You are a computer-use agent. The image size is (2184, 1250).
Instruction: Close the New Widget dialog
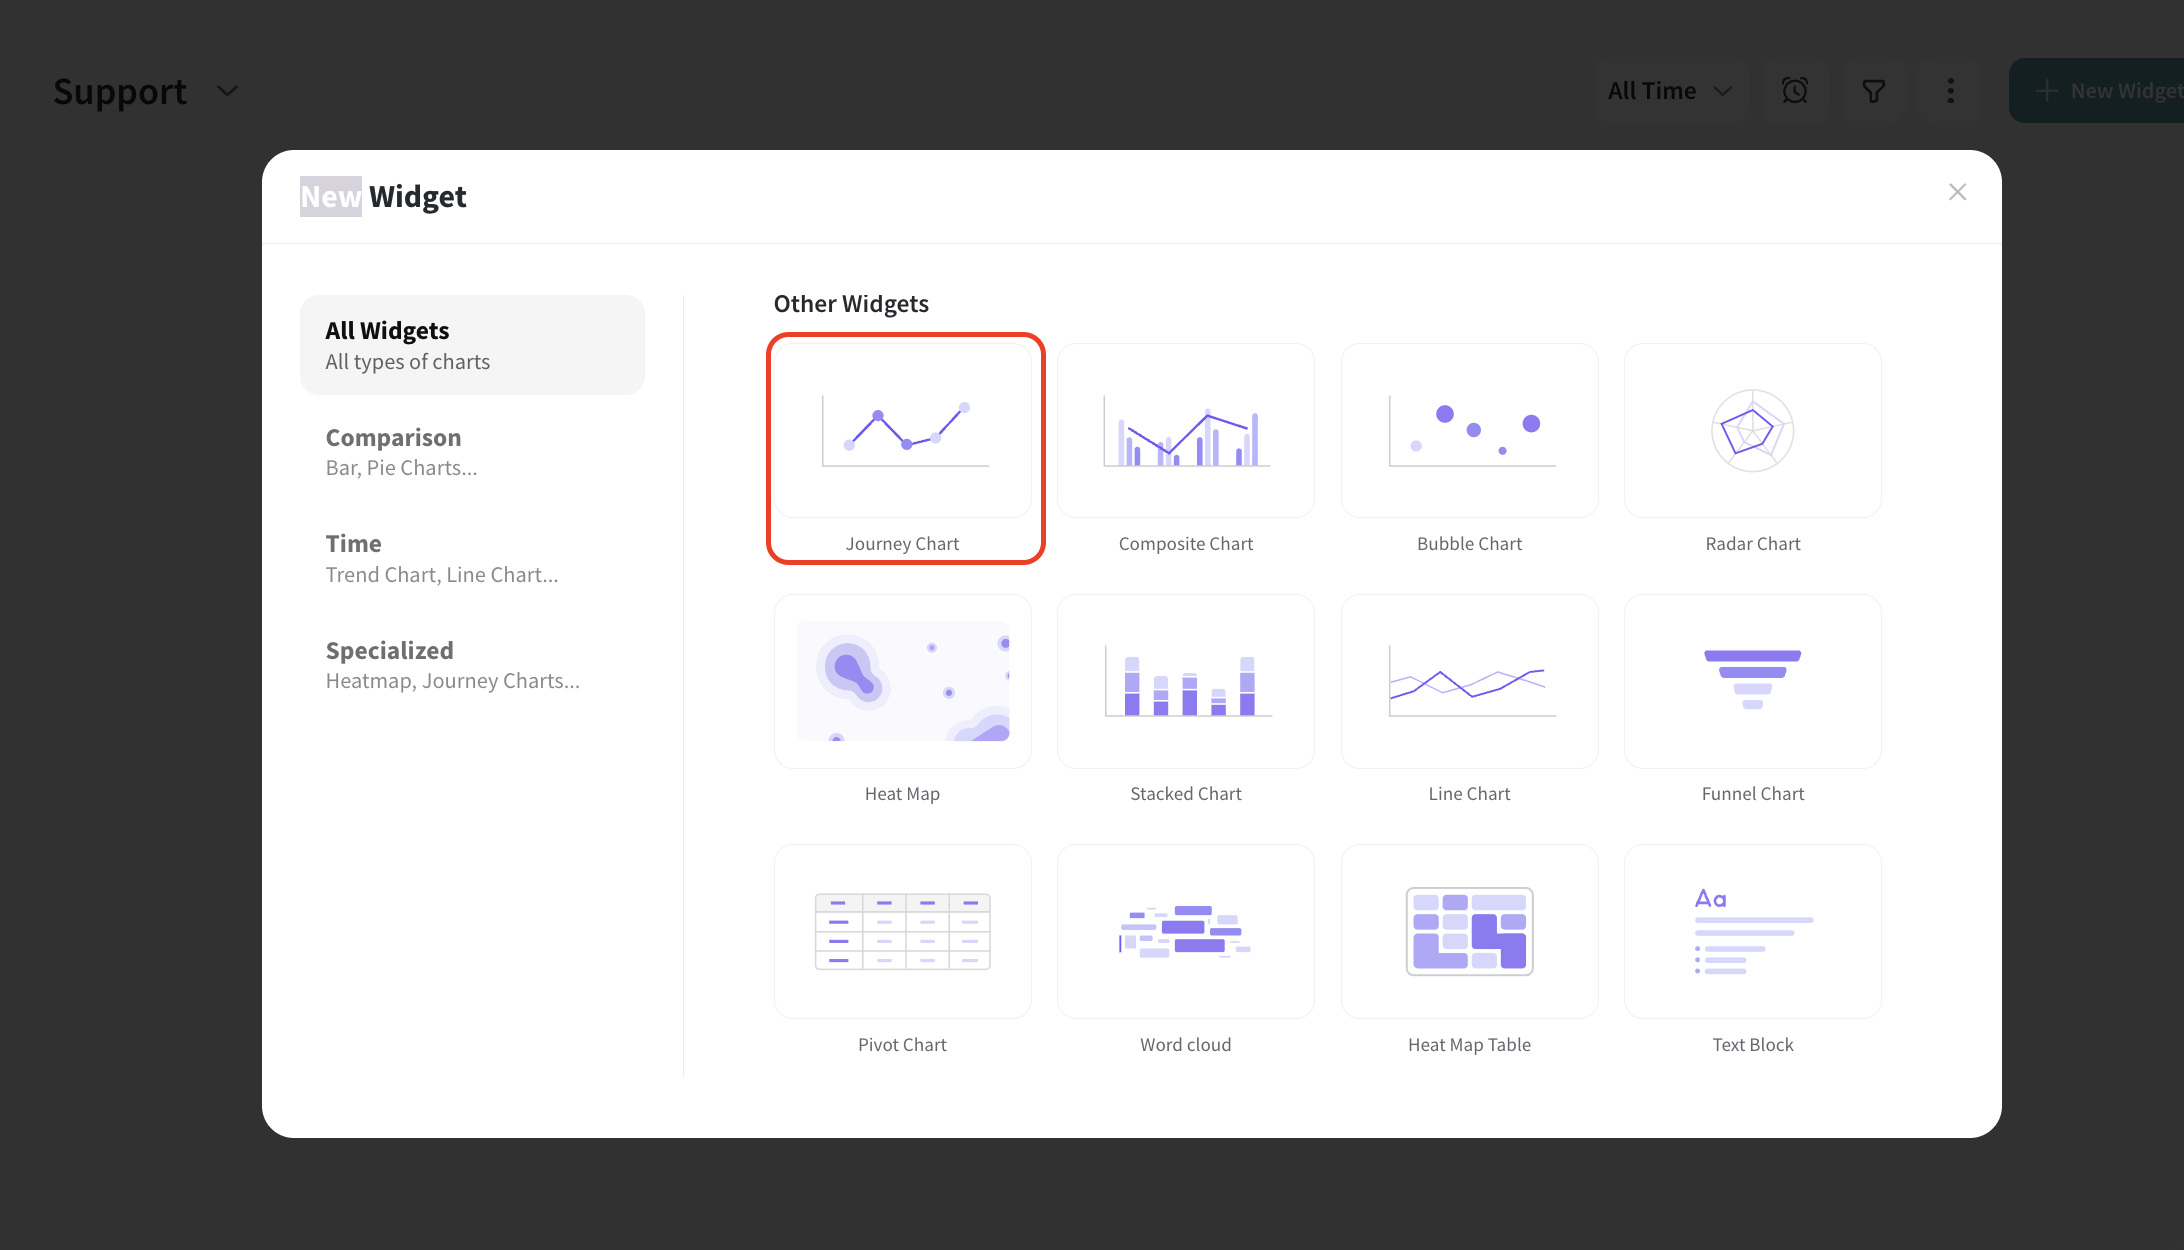(1957, 192)
